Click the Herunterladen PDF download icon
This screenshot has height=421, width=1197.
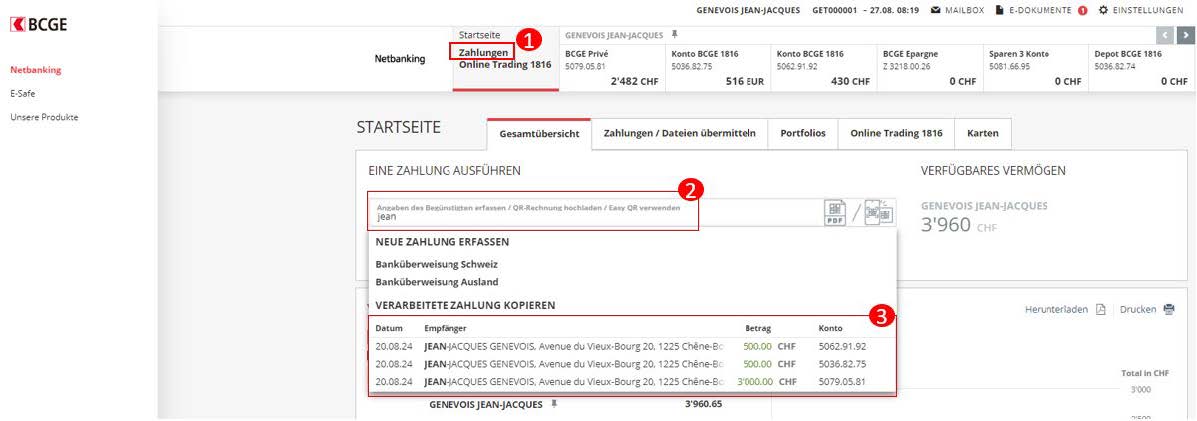pos(1100,309)
